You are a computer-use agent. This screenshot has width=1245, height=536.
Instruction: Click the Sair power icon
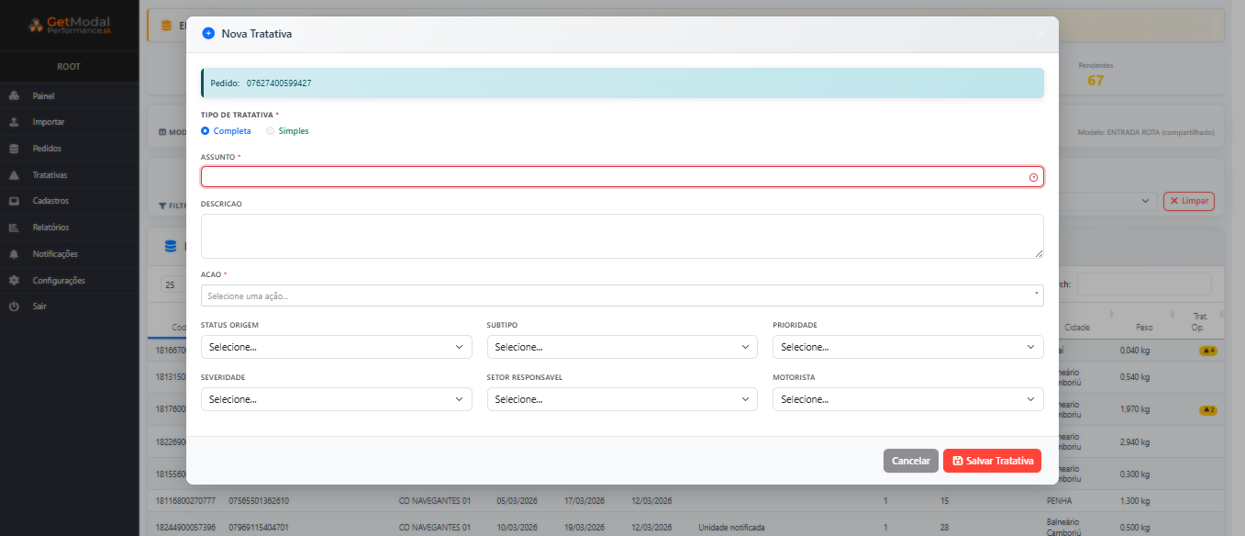[x=14, y=306]
